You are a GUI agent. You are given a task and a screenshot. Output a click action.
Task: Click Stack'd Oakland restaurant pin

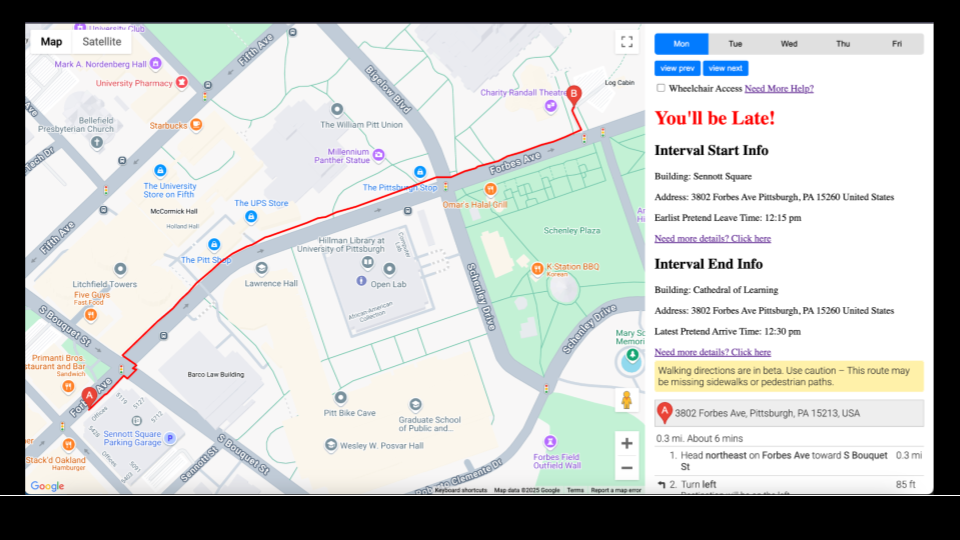69,444
